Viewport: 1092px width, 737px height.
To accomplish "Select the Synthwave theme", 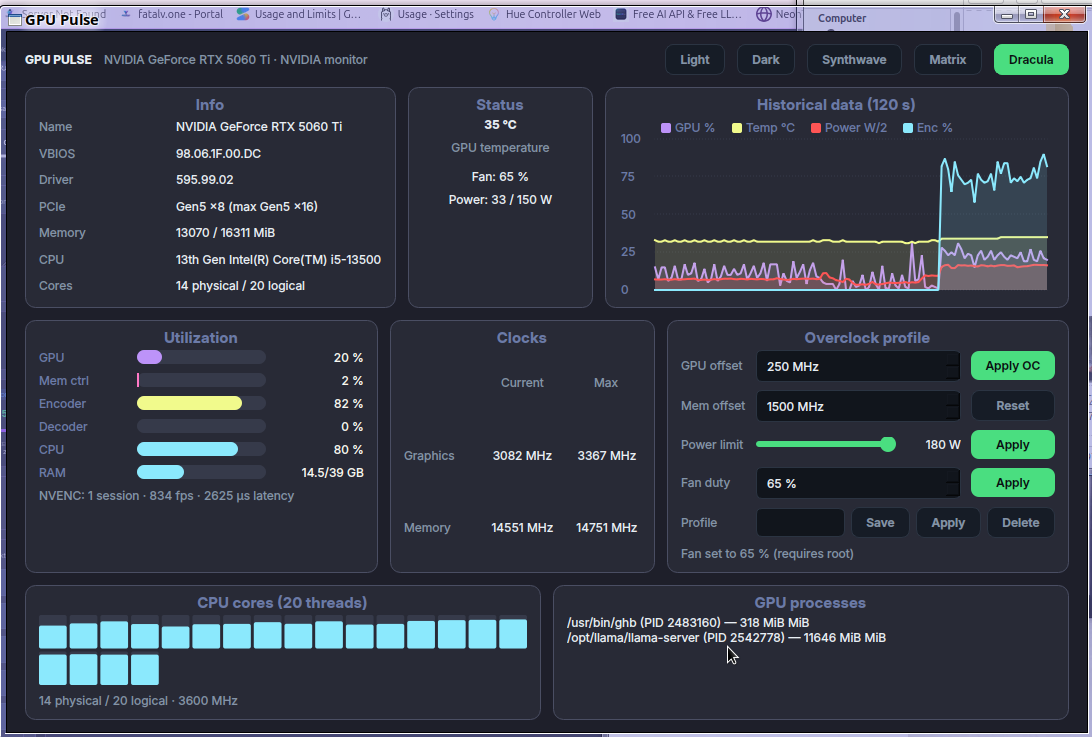I will (854, 60).
